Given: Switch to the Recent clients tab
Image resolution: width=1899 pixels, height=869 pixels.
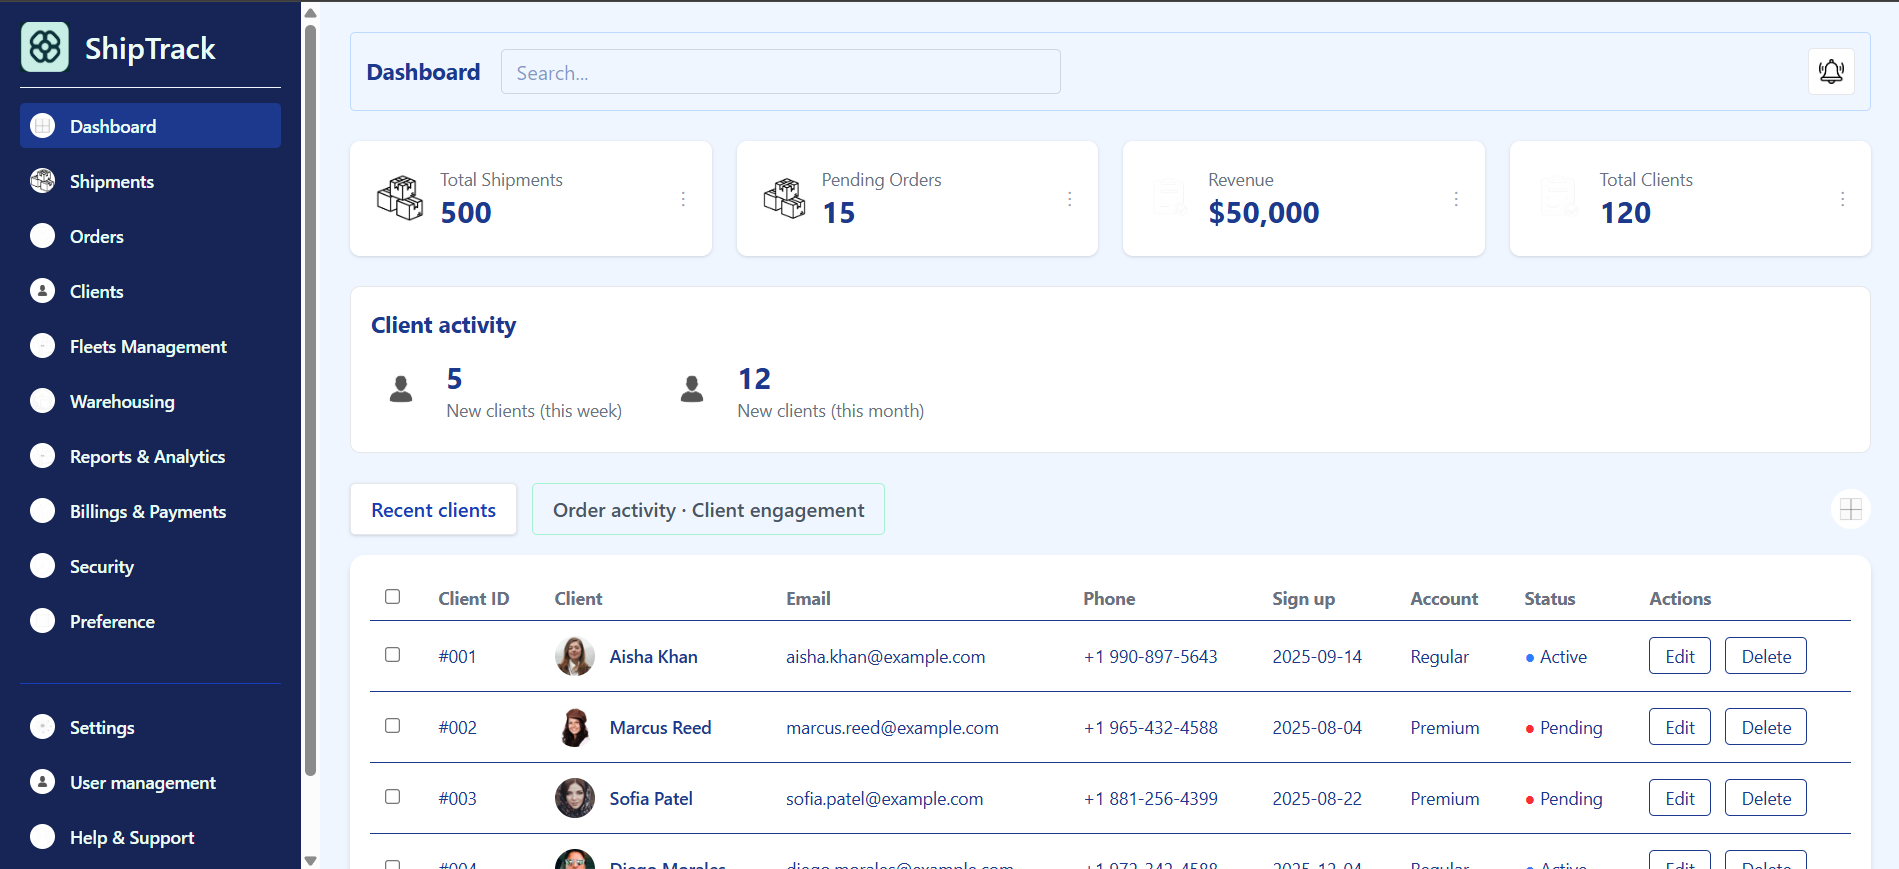Looking at the screenshot, I should (x=433, y=510).
